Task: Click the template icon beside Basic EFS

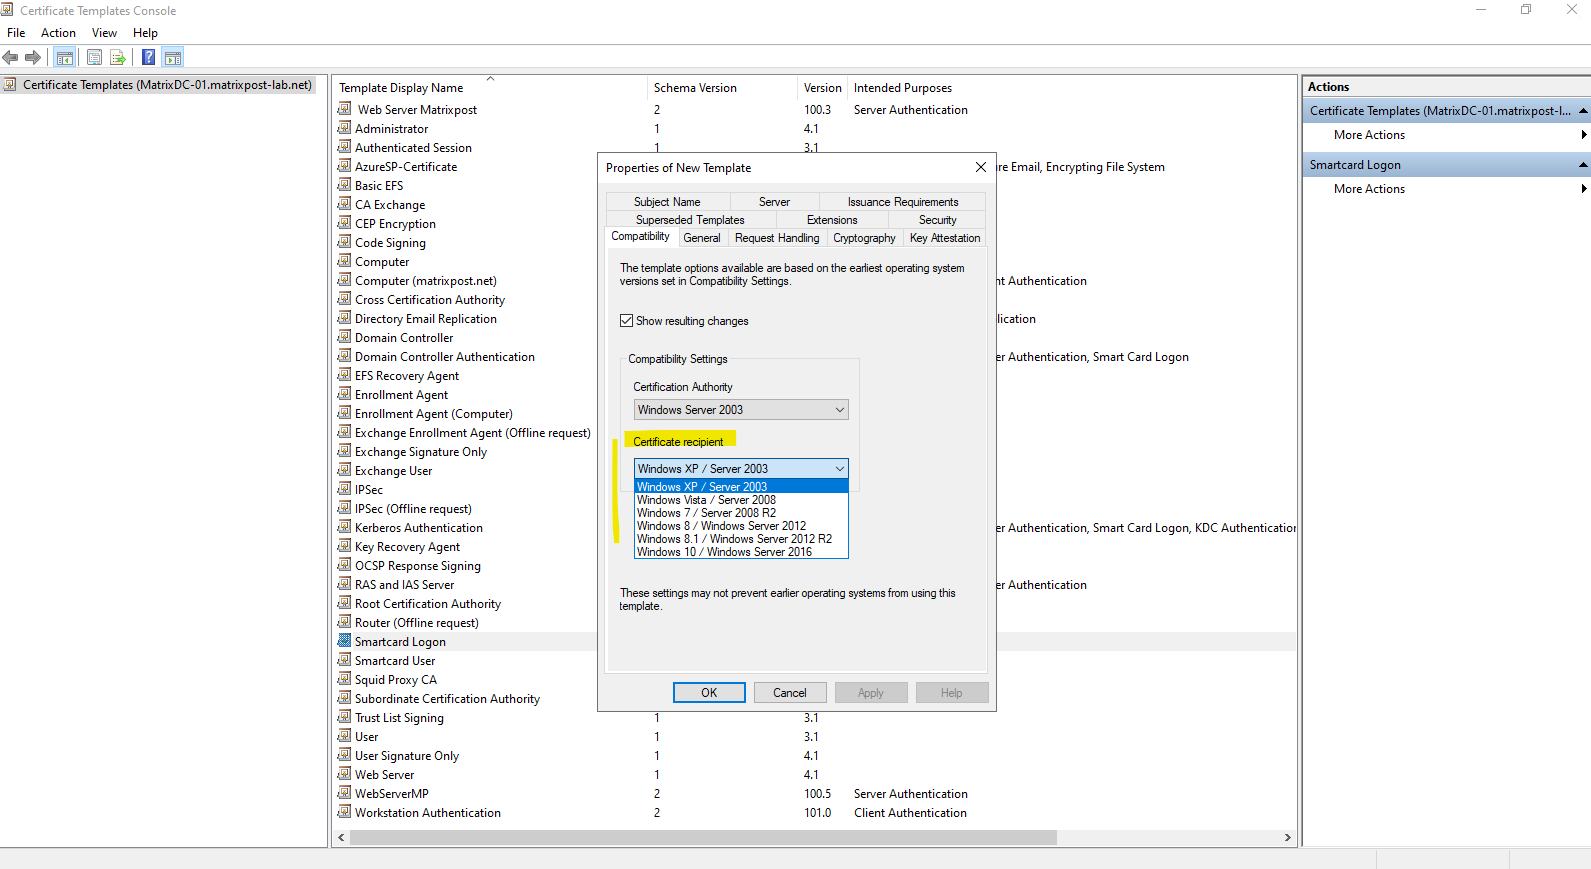Action: click(345, 185)
